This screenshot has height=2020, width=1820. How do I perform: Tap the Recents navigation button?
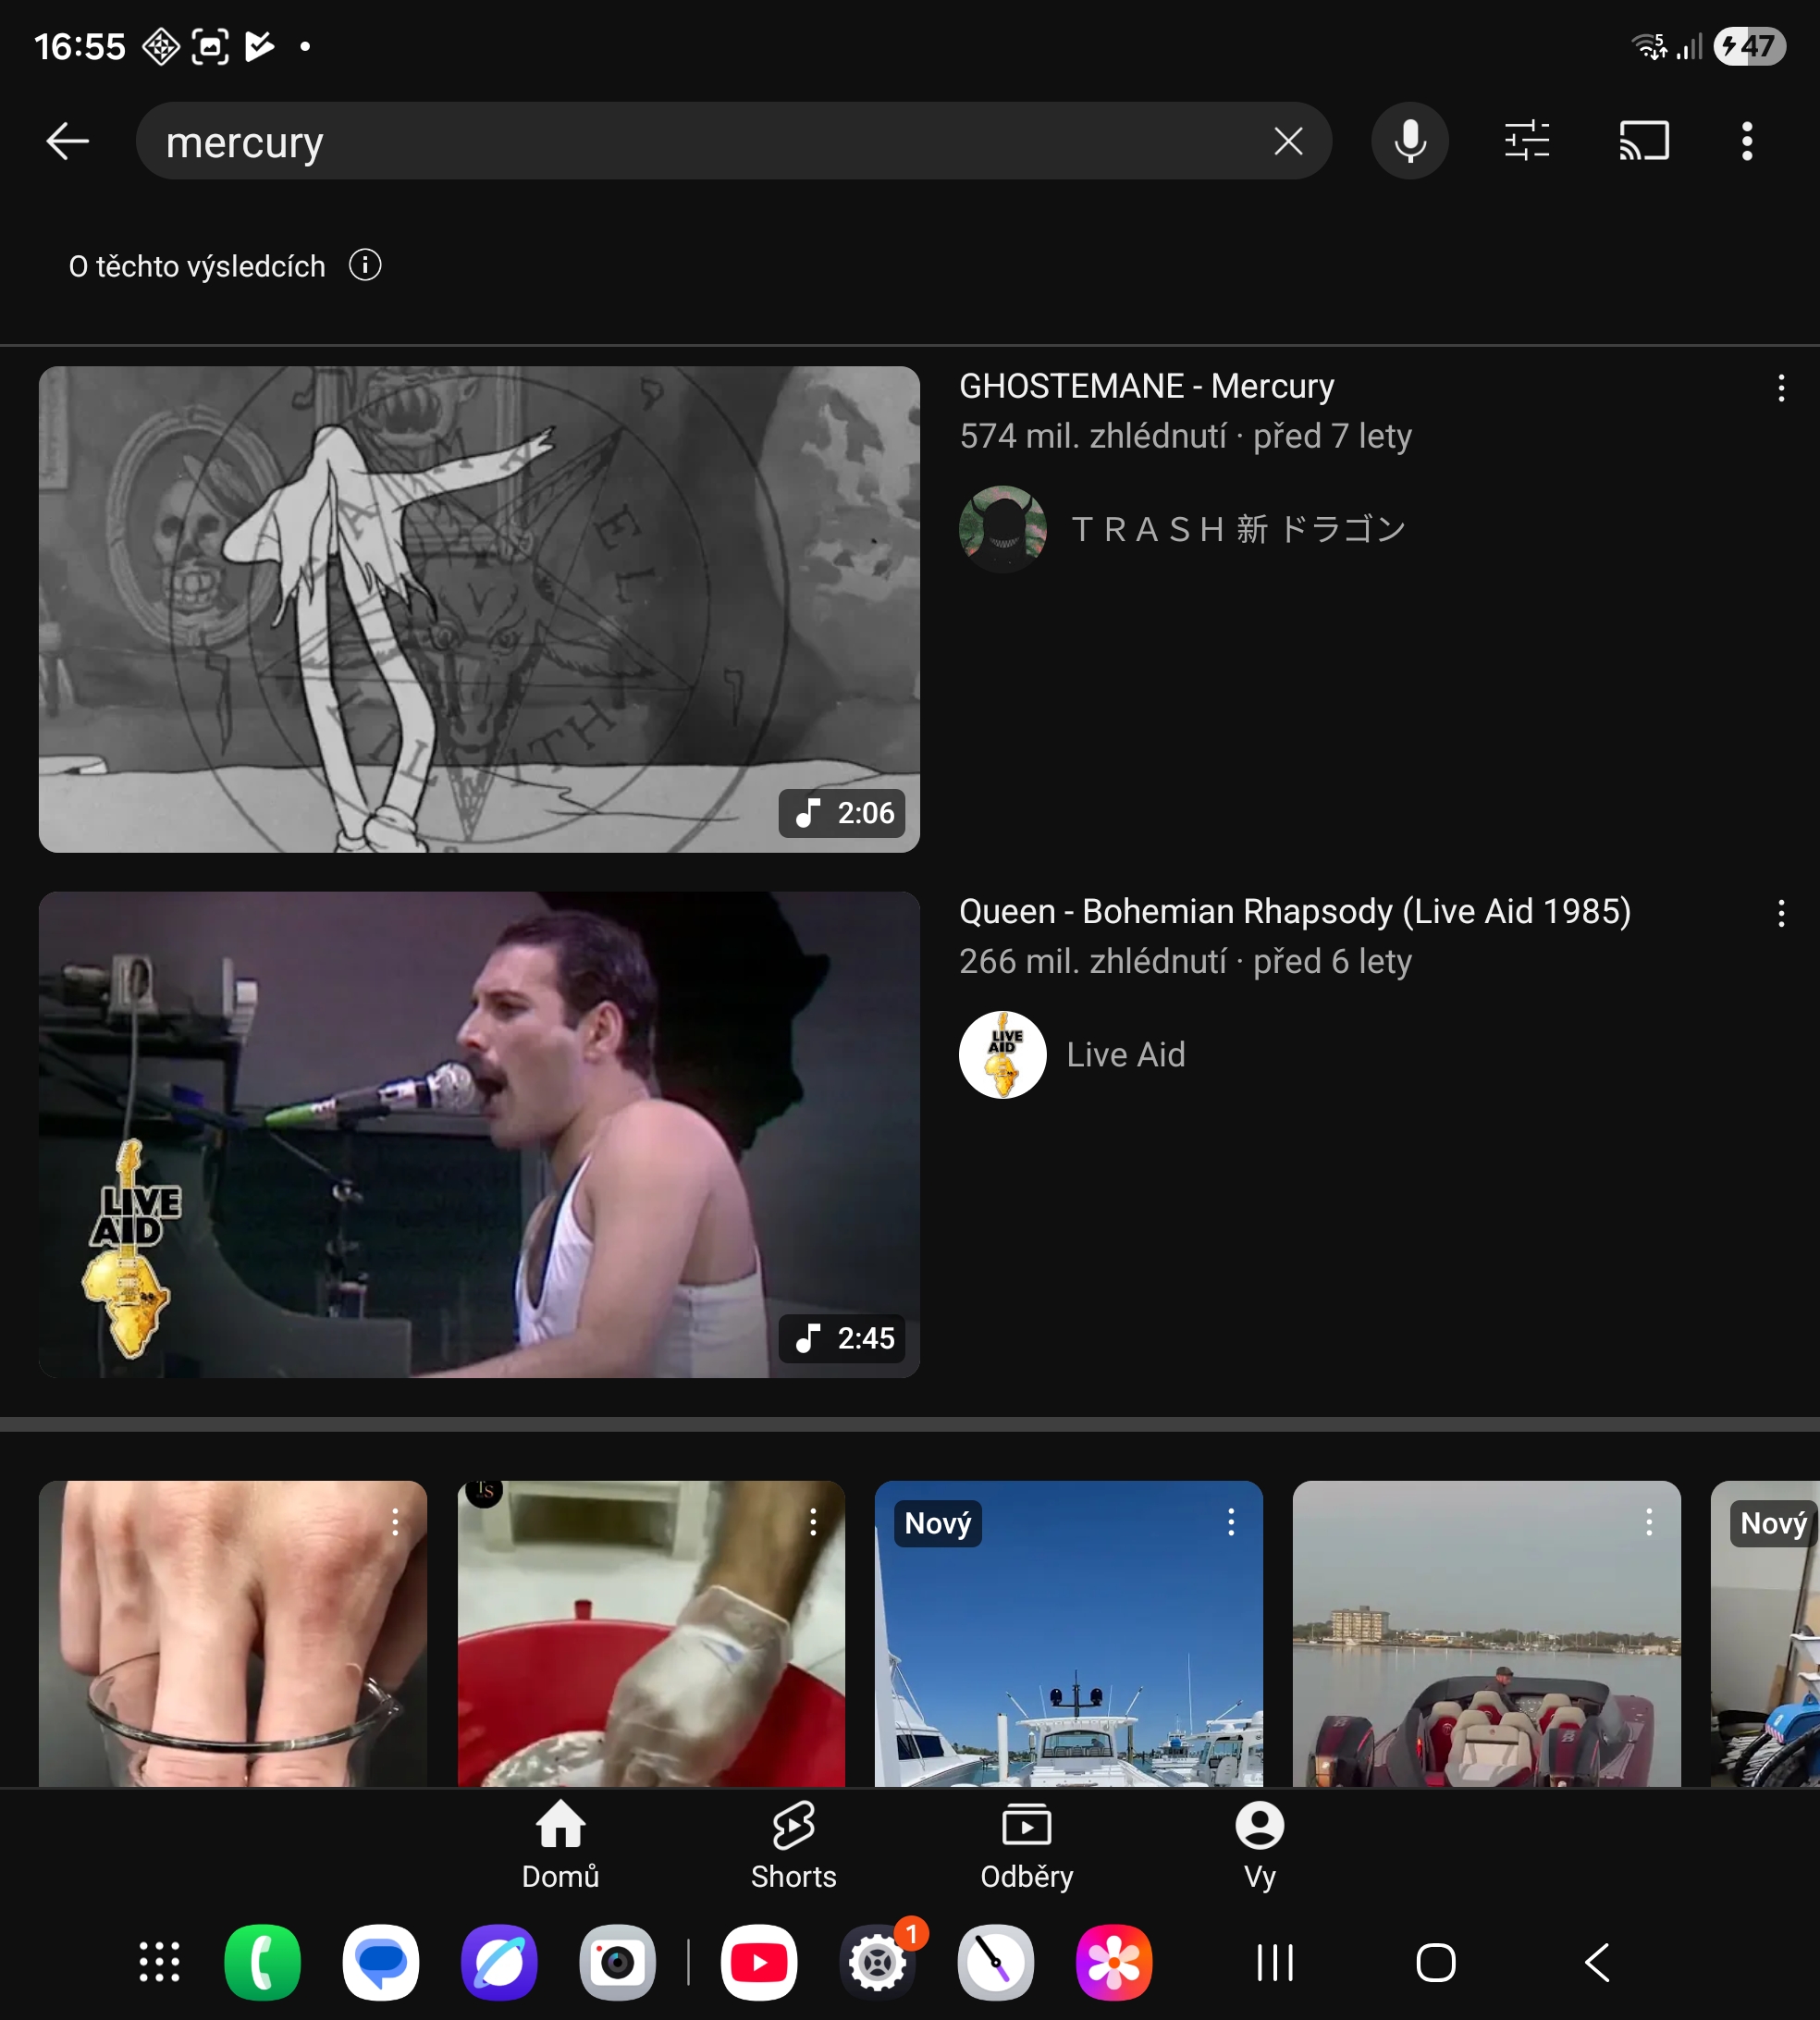click(1275, 1962)
